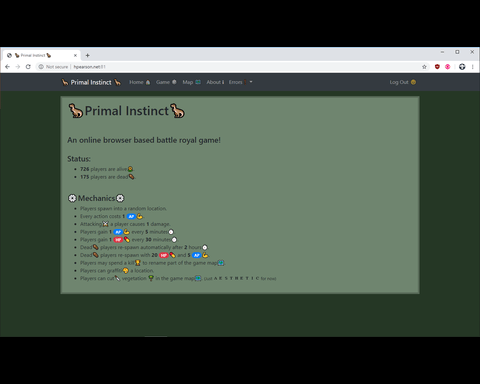
Task: Open the Map page from the navbar
Action: (191, 82)
